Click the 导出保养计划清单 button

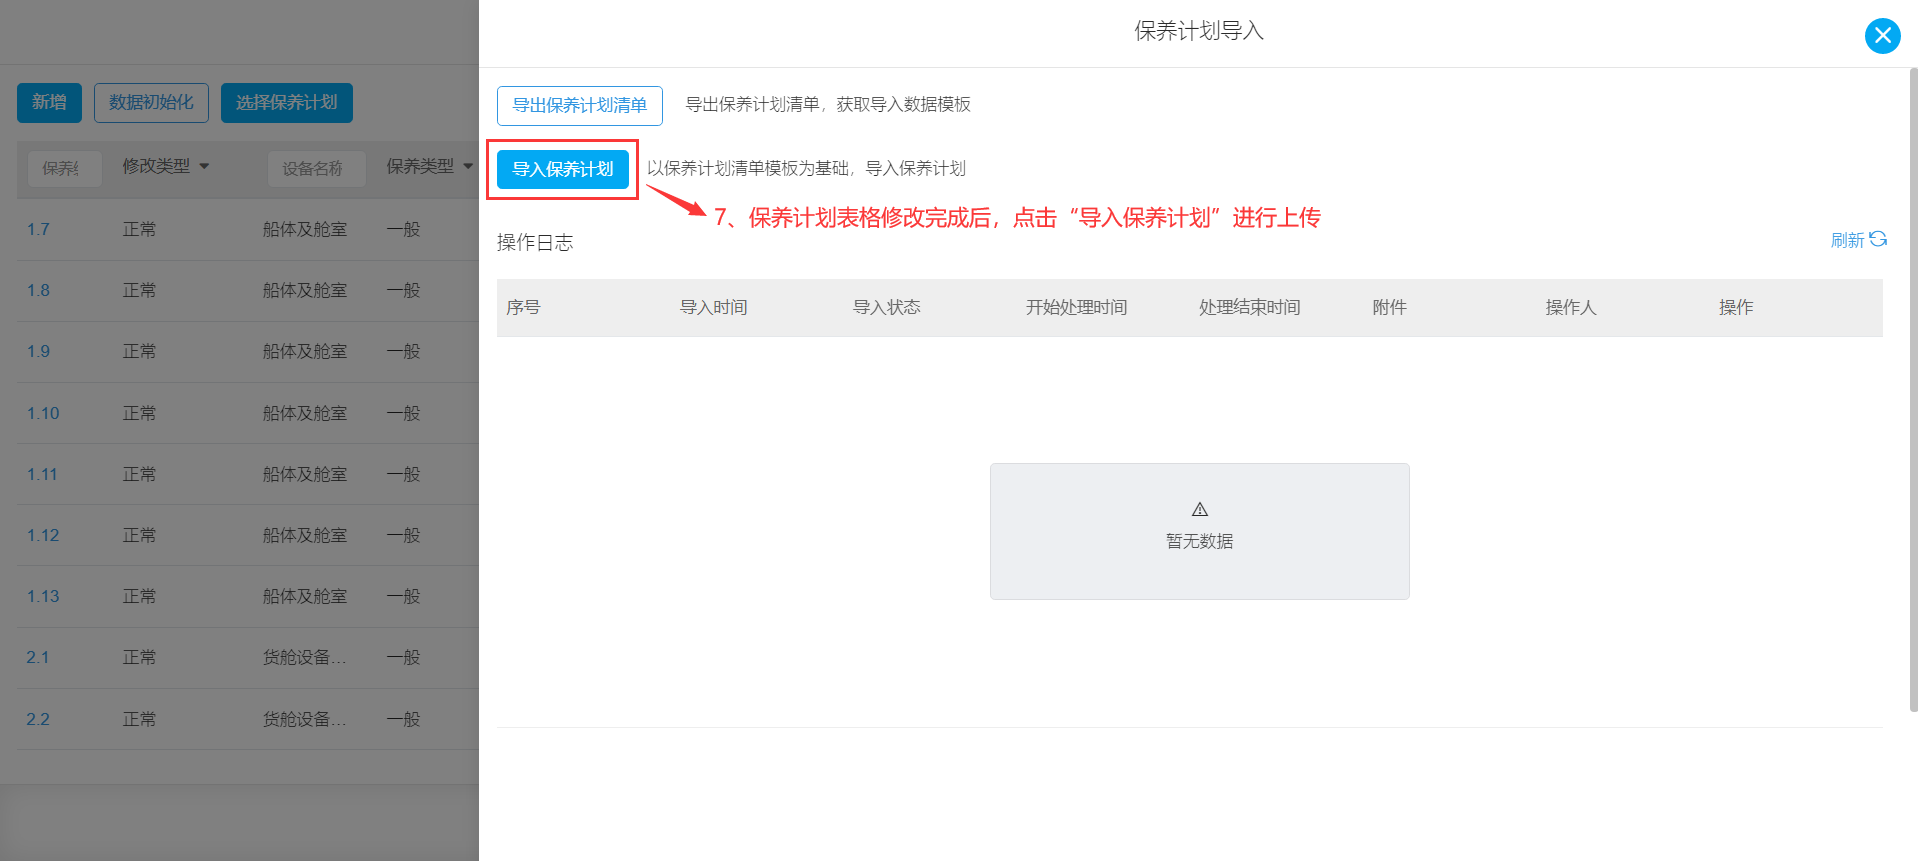pos(580,105)
